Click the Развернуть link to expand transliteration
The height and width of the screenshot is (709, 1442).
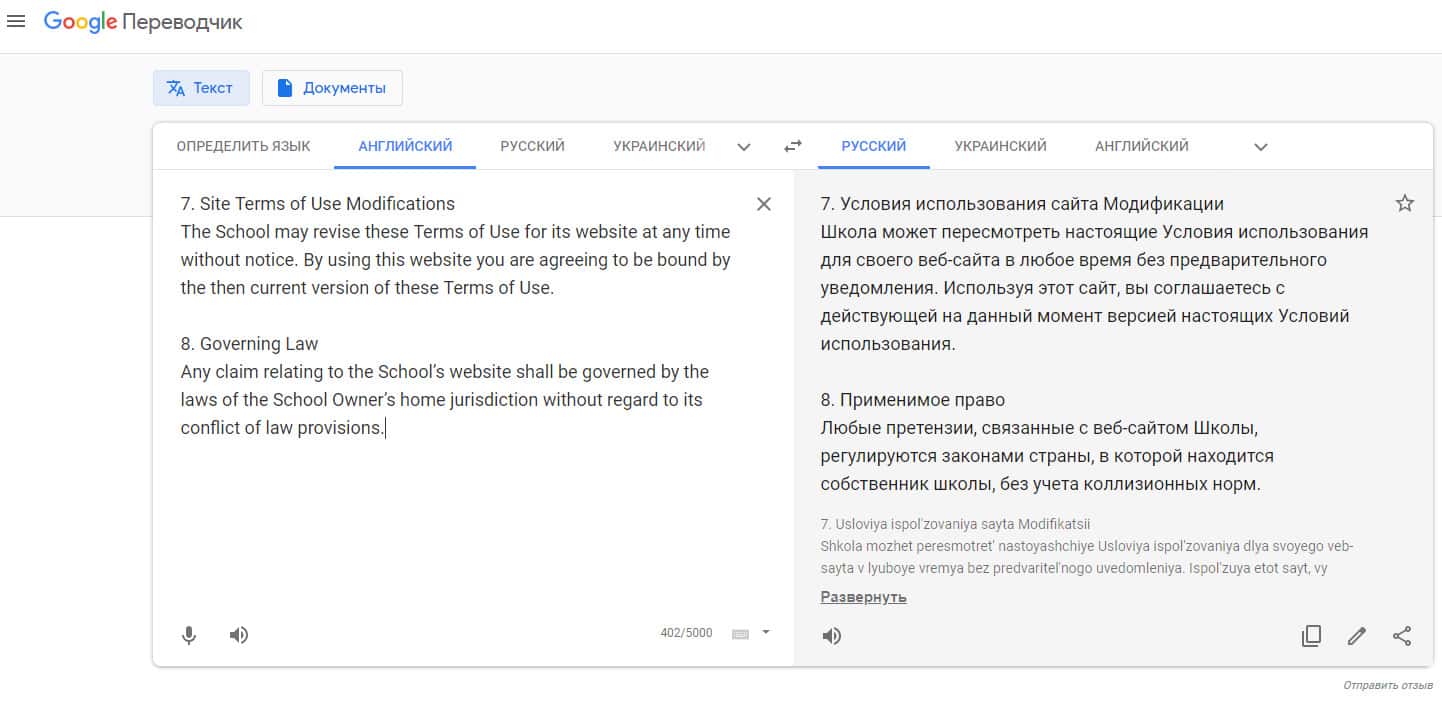[863, 597]
